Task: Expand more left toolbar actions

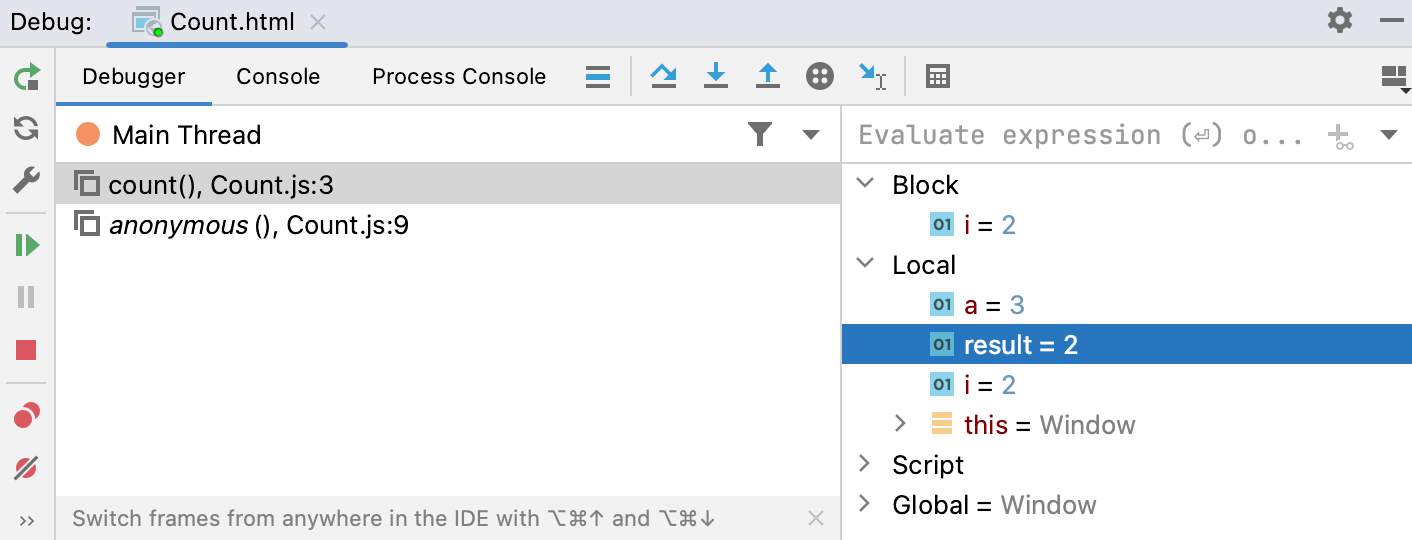Action: pos(27,520)
